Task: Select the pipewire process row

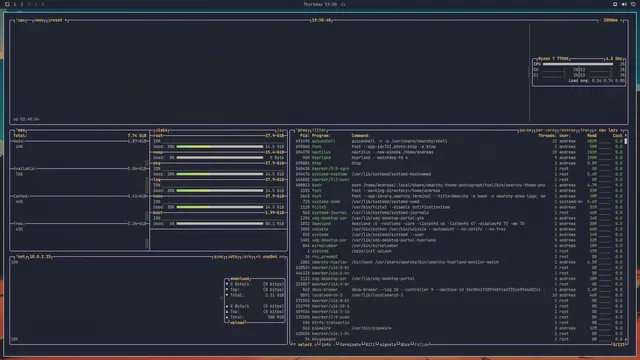Action: click(459, 328)
